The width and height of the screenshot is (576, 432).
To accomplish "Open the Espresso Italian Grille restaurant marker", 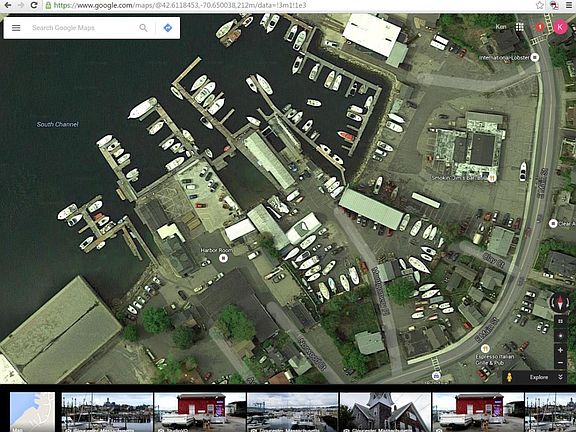I will (x=485, y=348).
